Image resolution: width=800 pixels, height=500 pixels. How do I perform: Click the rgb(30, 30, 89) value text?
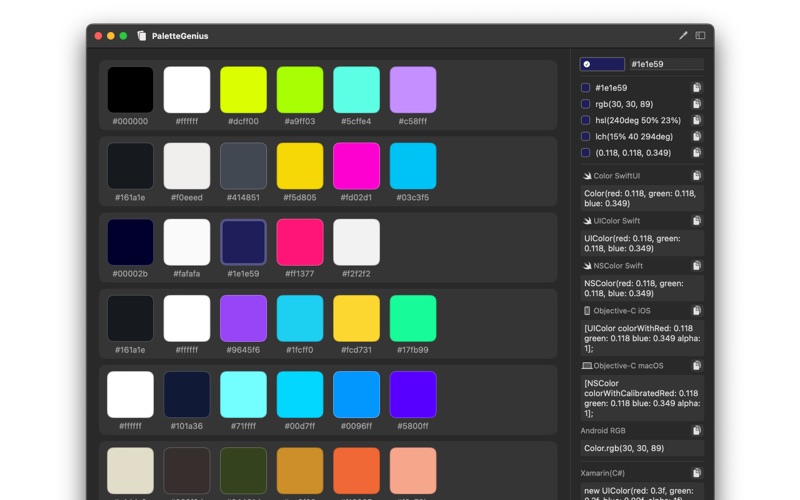tap(624, 104)
